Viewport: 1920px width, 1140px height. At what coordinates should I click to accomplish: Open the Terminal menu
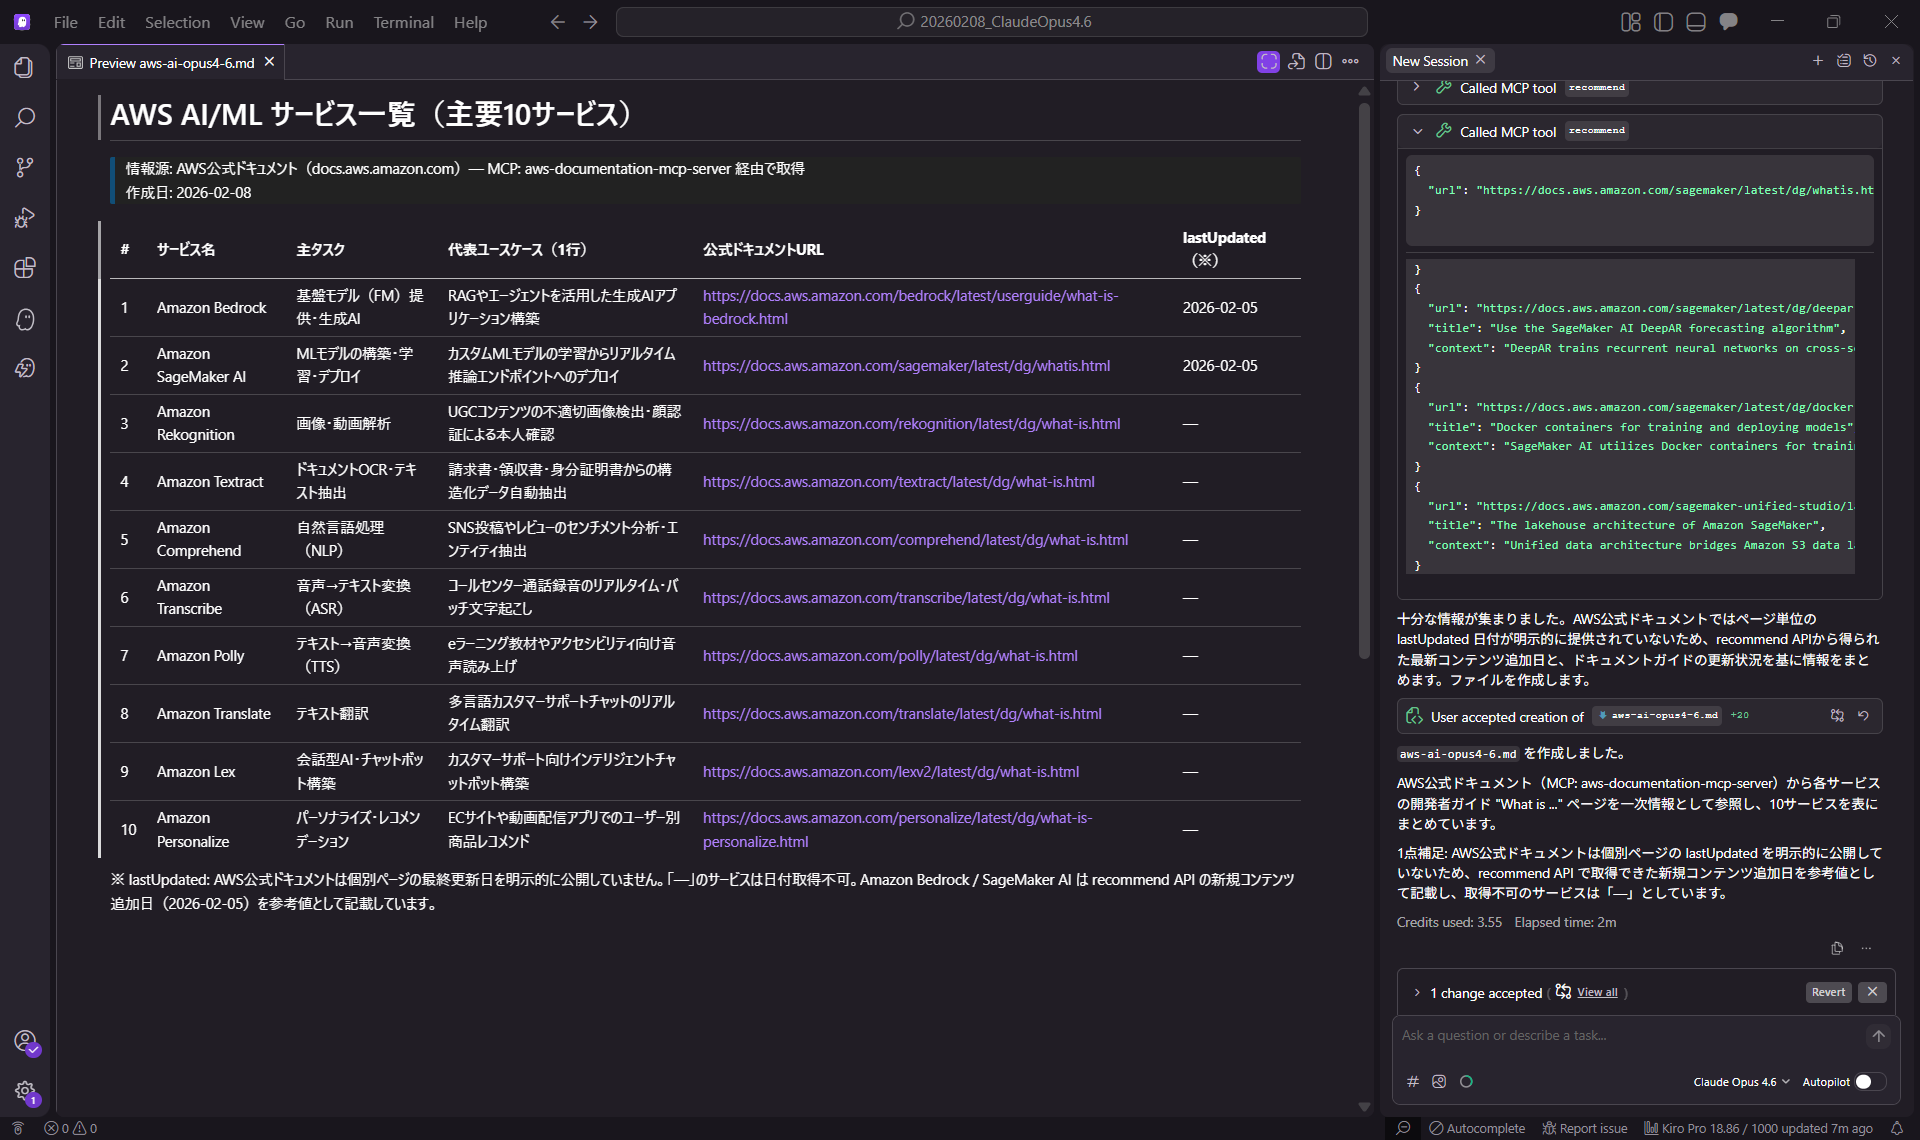pyautogui.click(x=403, y=22)
